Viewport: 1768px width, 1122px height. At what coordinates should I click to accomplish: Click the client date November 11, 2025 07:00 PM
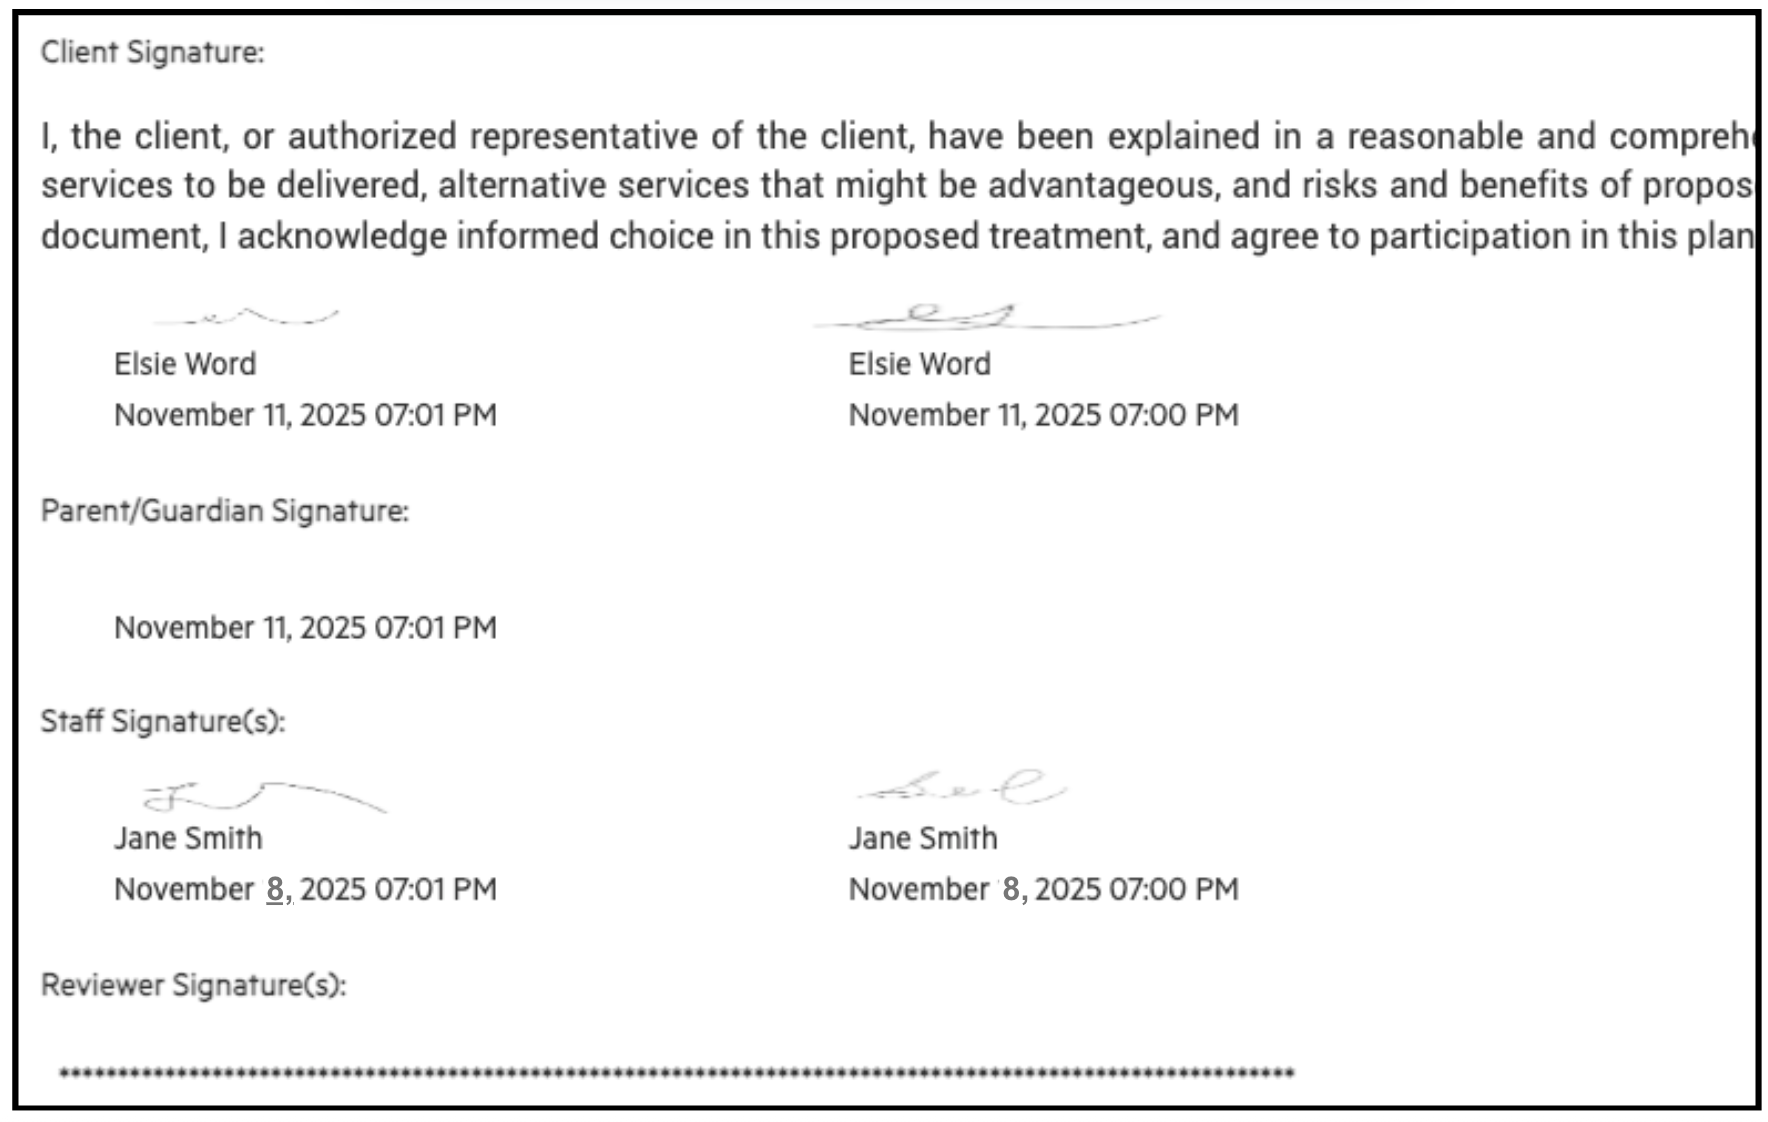tap(1043, 415)
